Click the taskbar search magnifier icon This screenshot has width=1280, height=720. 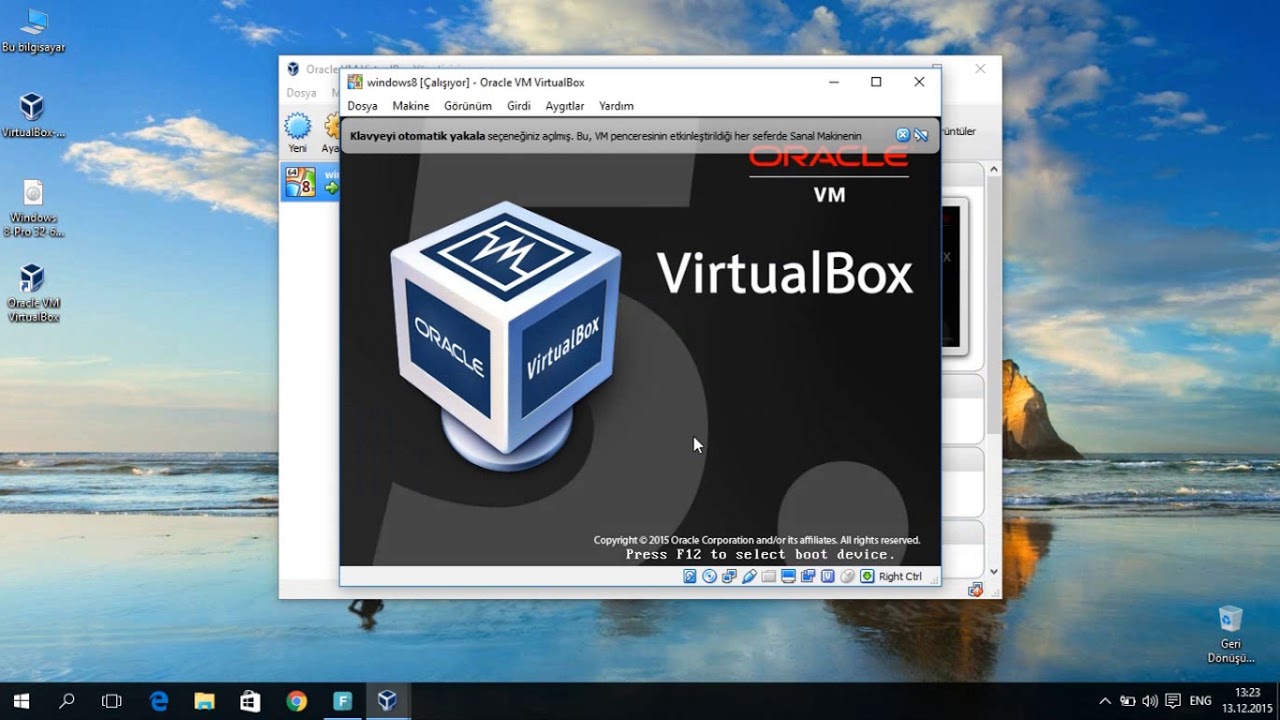click(x=67, y=701)
